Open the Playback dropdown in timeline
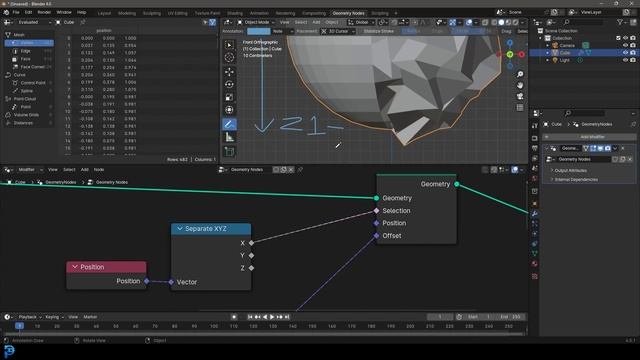The height and width of the screenshot is (360, 640). click(x=30, y=317)
